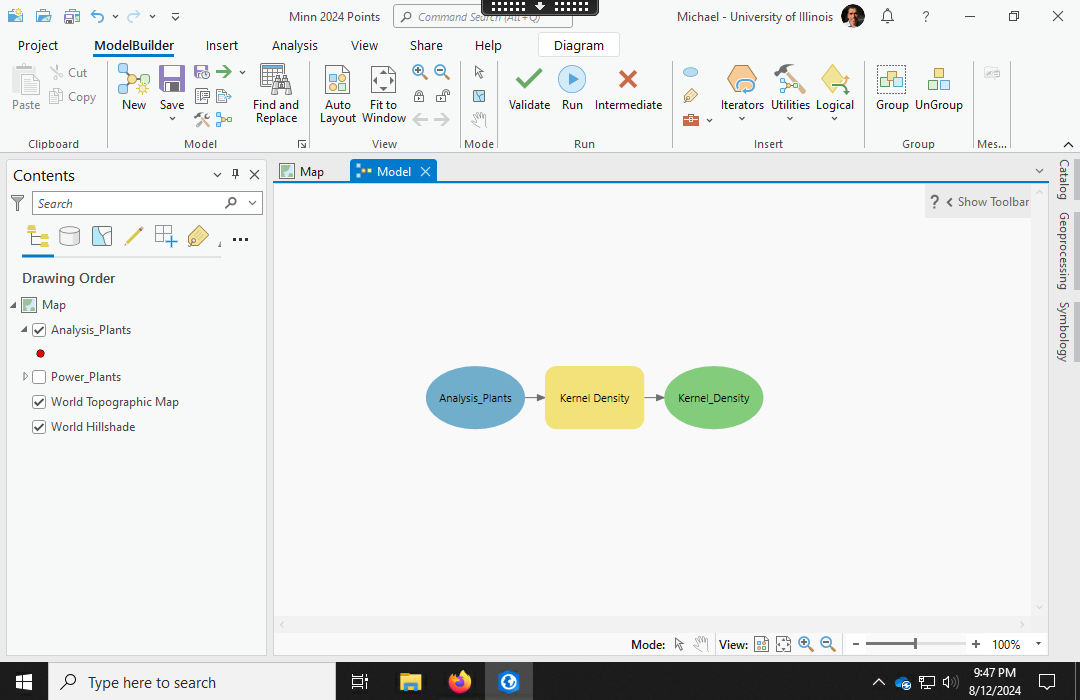
Task: Switch to the Analysis ribbon tab
Action: (294, 45)
